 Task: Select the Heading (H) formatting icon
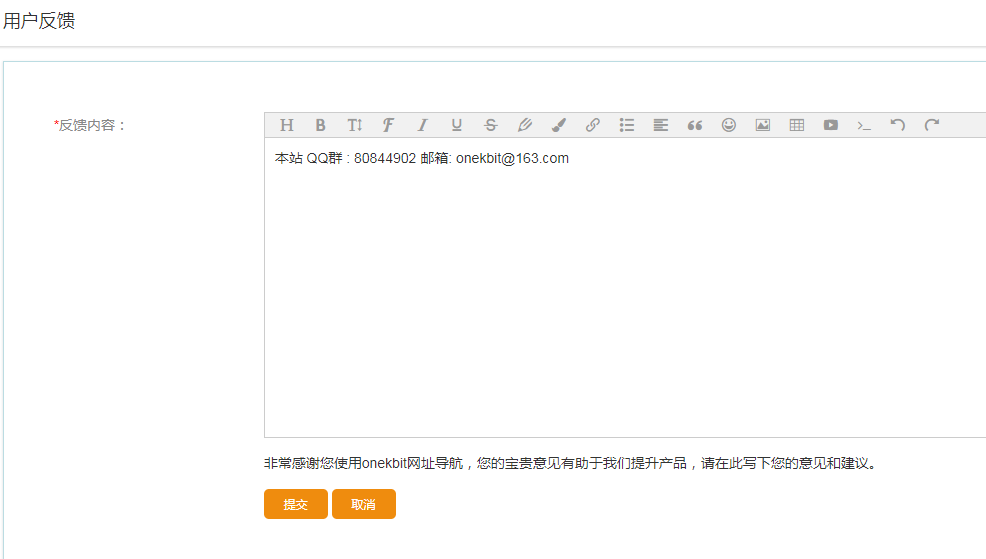pos(287,125)
